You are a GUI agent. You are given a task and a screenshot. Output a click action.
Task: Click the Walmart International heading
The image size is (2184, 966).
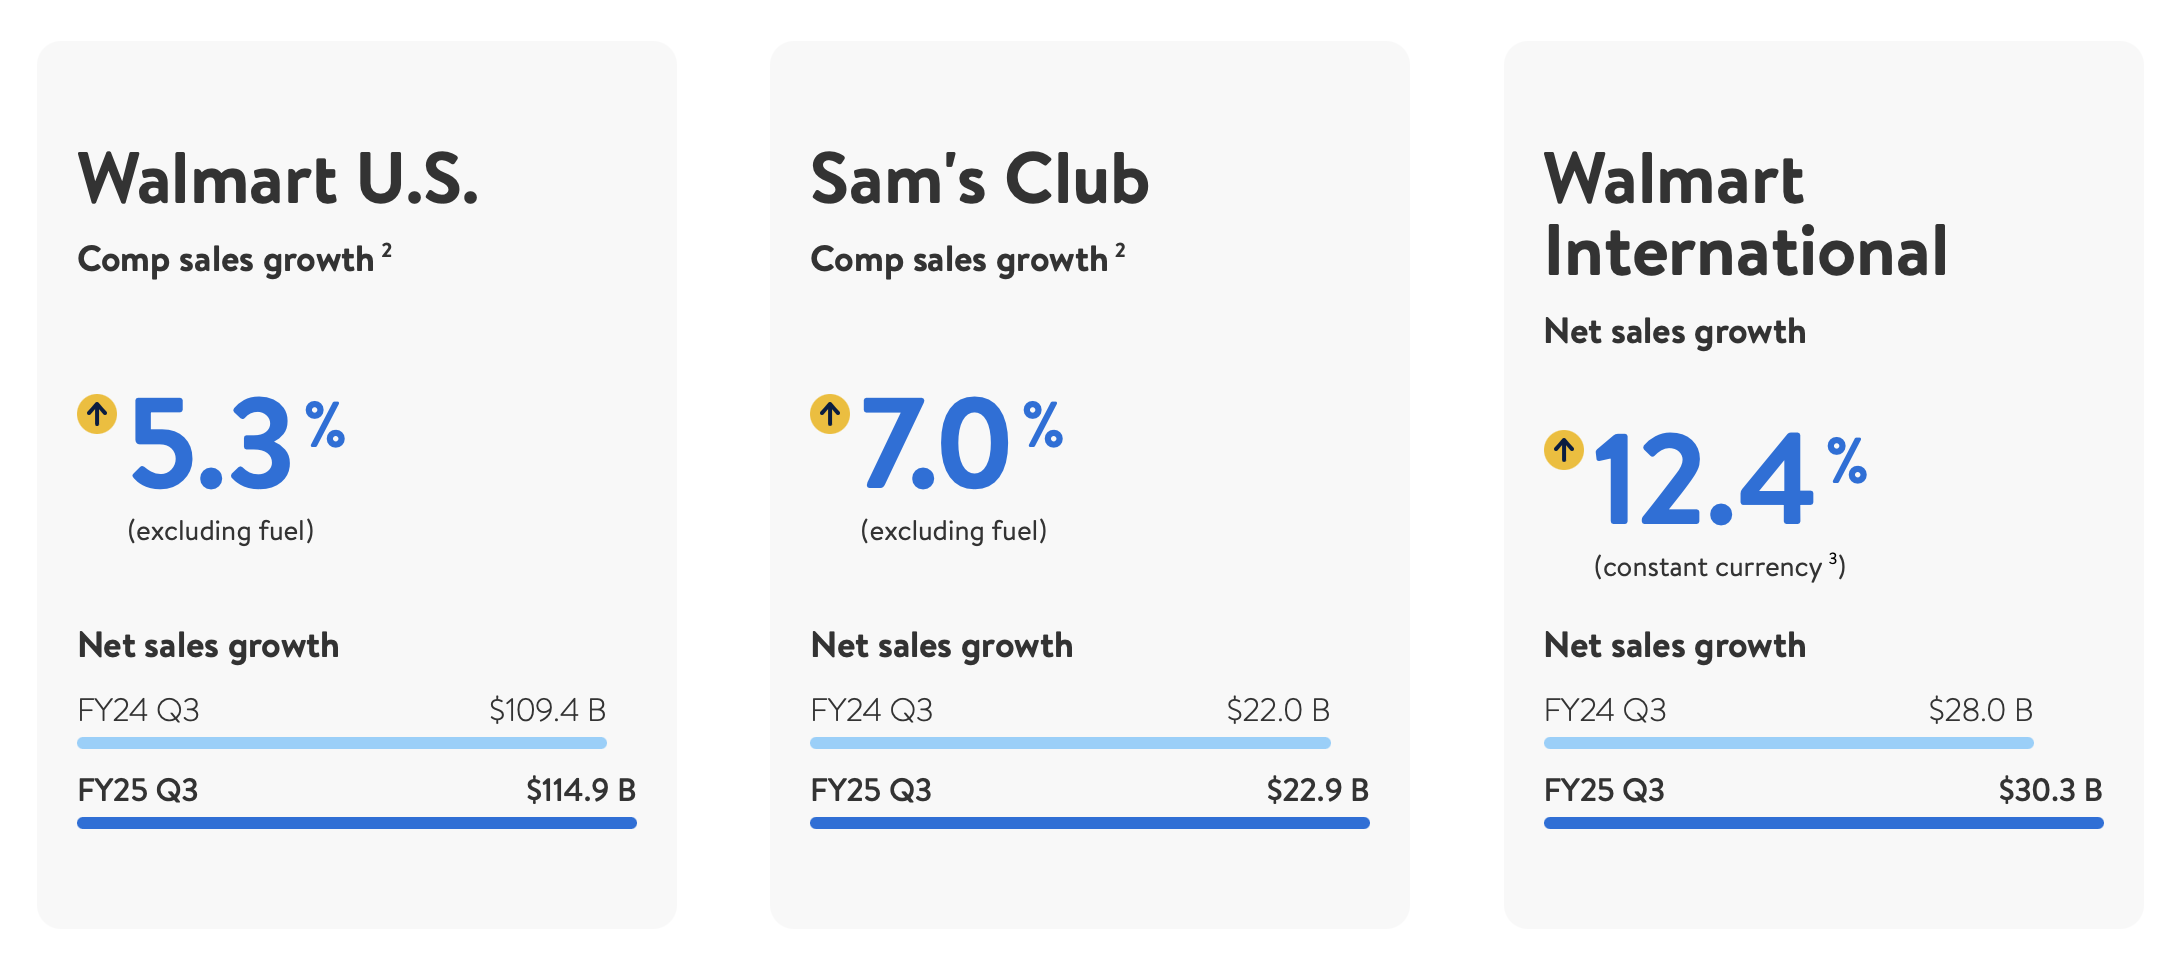pyautogui.click(x=1745, y=215)
